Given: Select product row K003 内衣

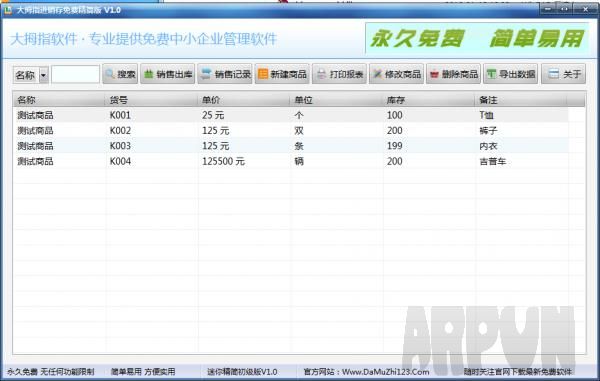Looking at the screenshot, I should point(291,146).
